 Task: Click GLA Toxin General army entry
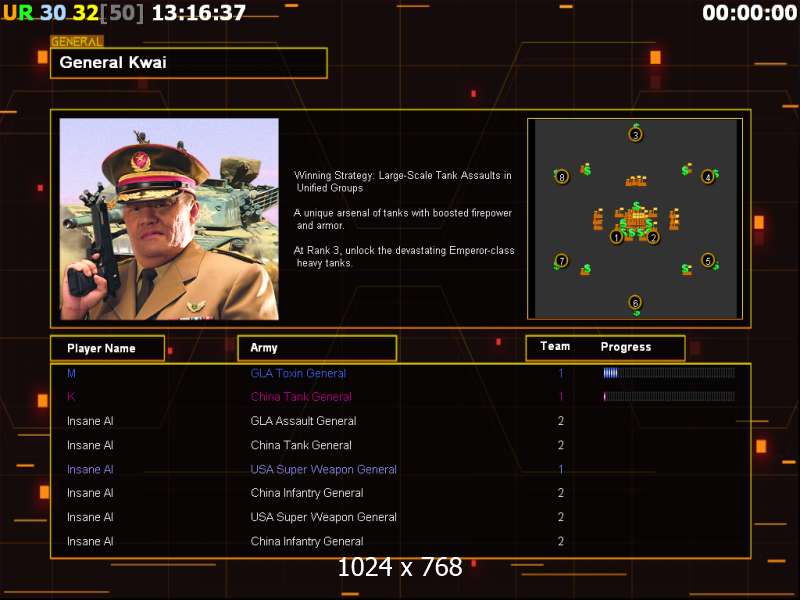pos(298,373)
